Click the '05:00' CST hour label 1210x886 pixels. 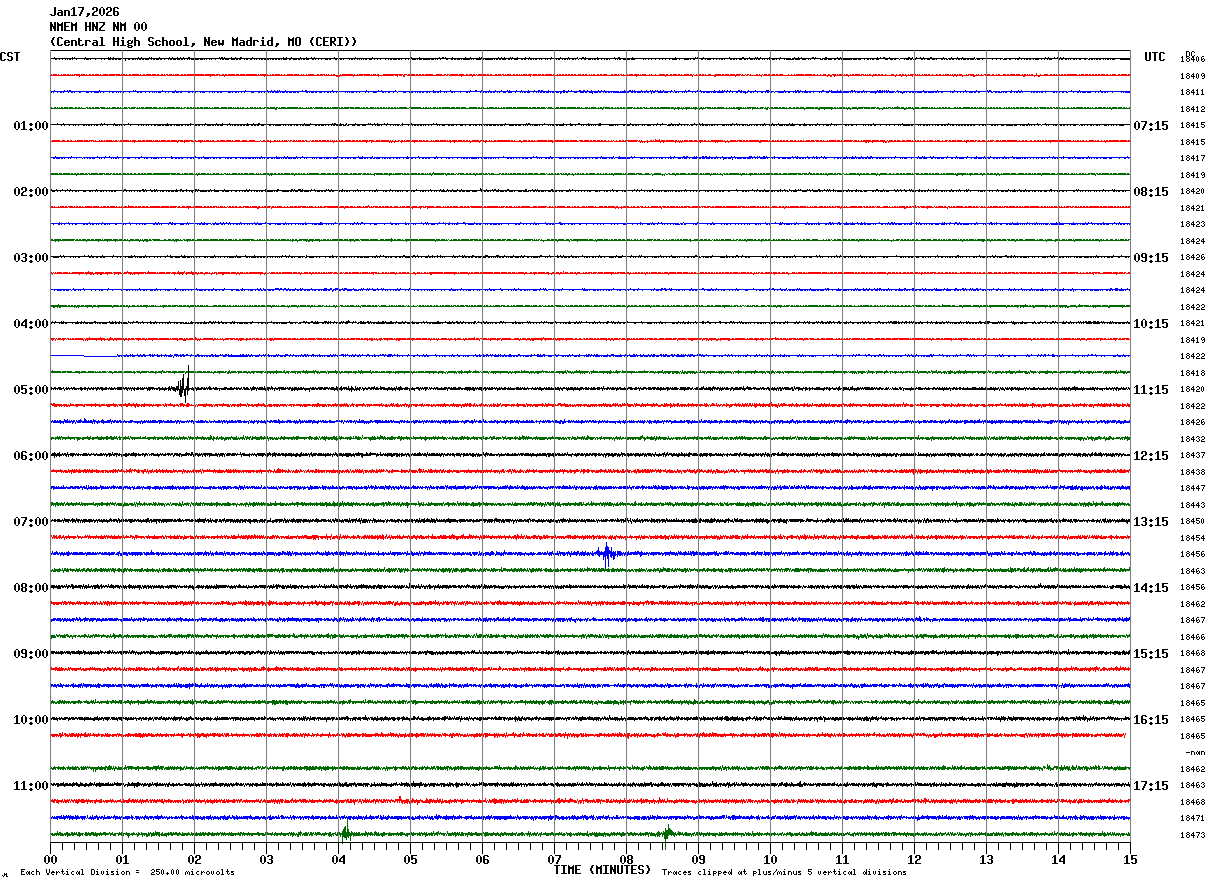31,390
